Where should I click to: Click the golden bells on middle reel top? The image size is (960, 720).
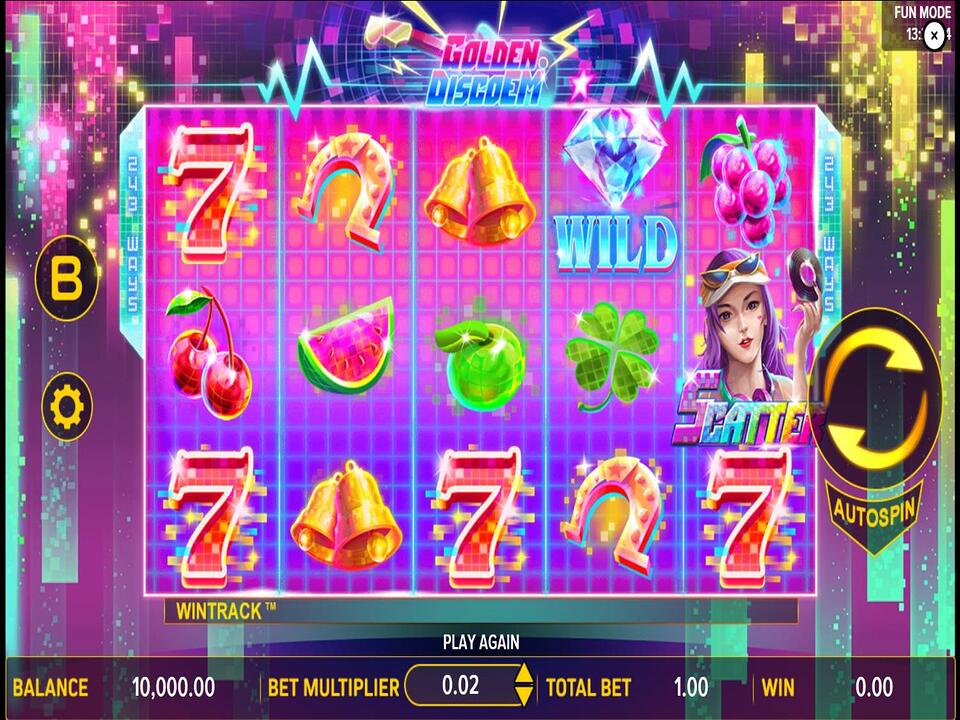(479, 192)
